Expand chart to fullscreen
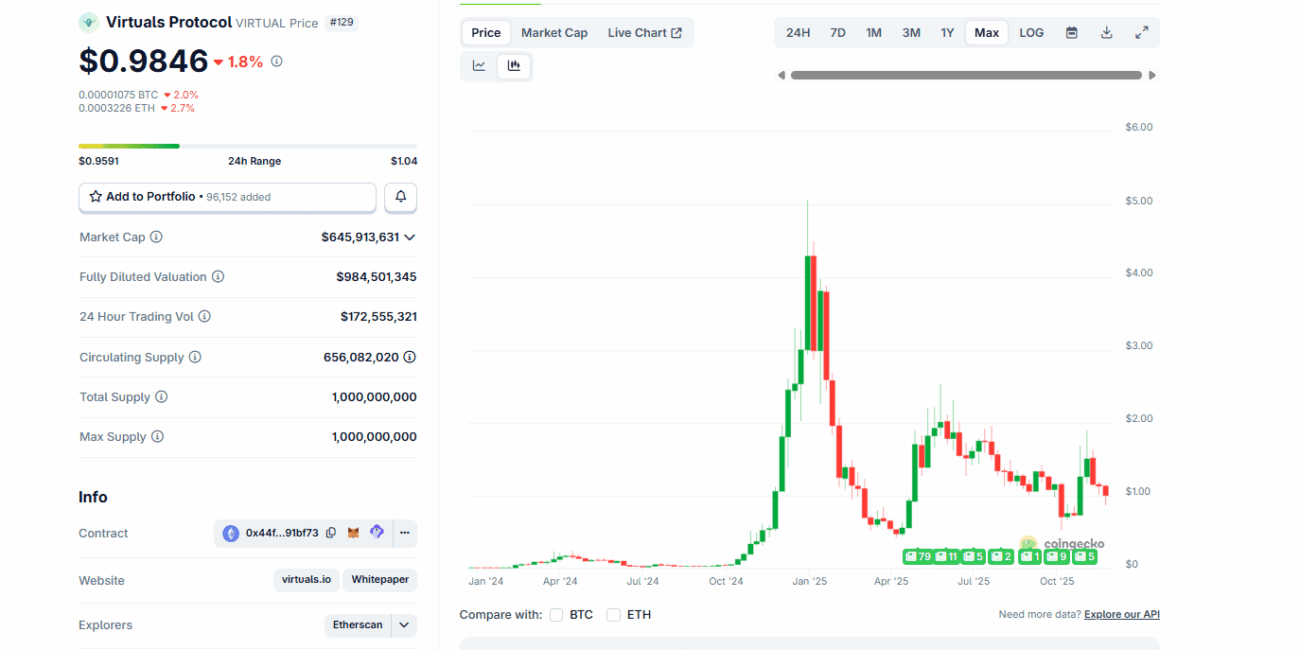 click(1141, 33)
